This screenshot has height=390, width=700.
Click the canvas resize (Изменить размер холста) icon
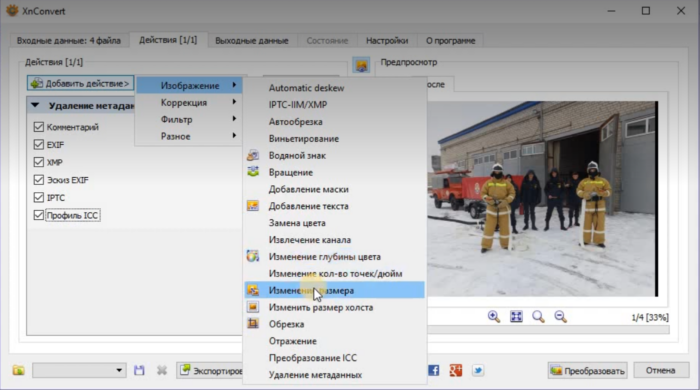253,307
